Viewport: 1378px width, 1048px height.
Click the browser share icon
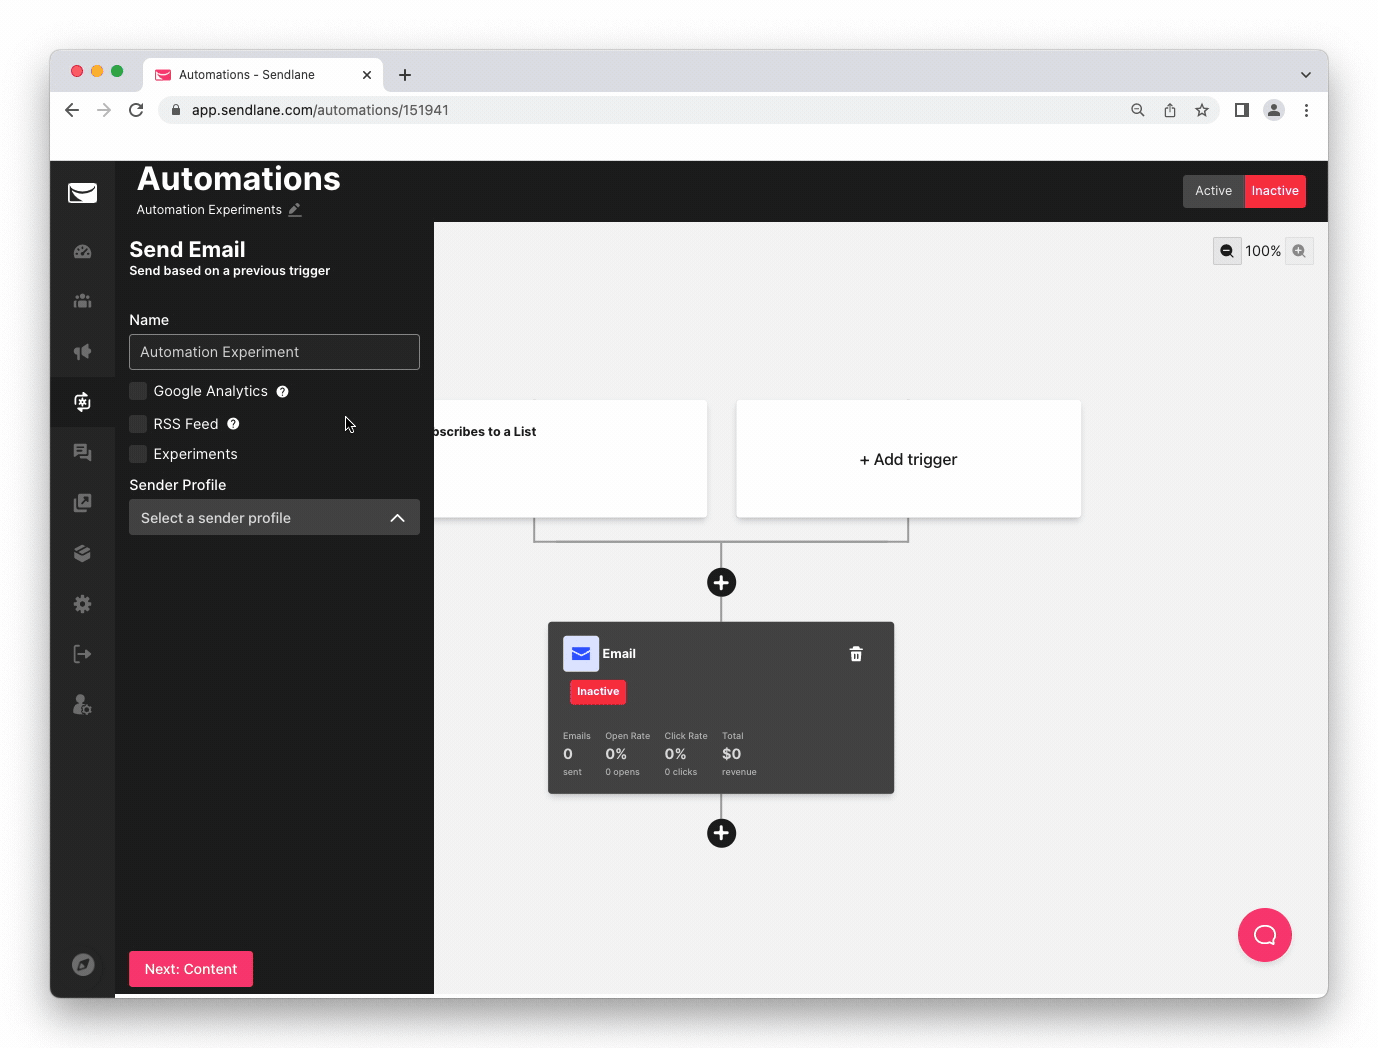click(1170, 110)
